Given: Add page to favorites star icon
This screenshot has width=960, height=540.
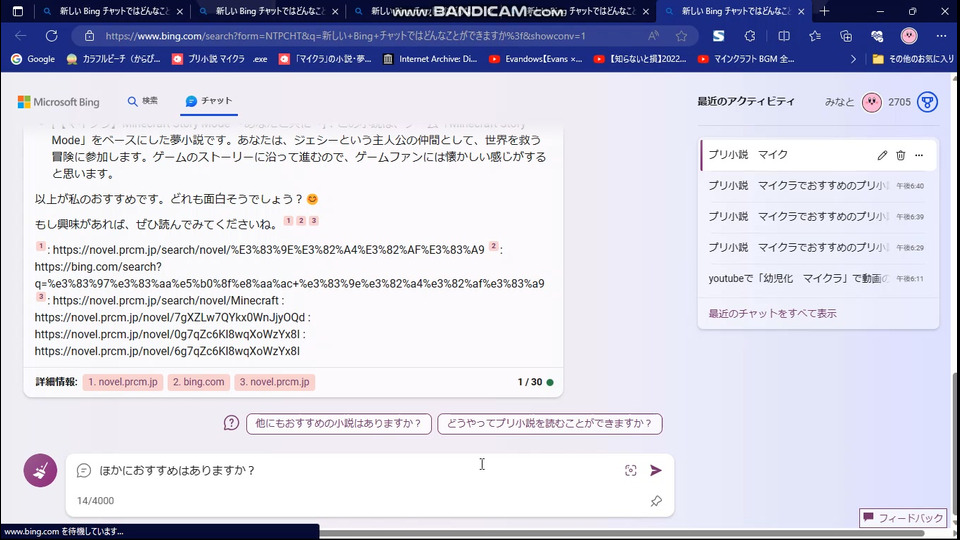Looking at the screenshot, I should tap(681, 36).
